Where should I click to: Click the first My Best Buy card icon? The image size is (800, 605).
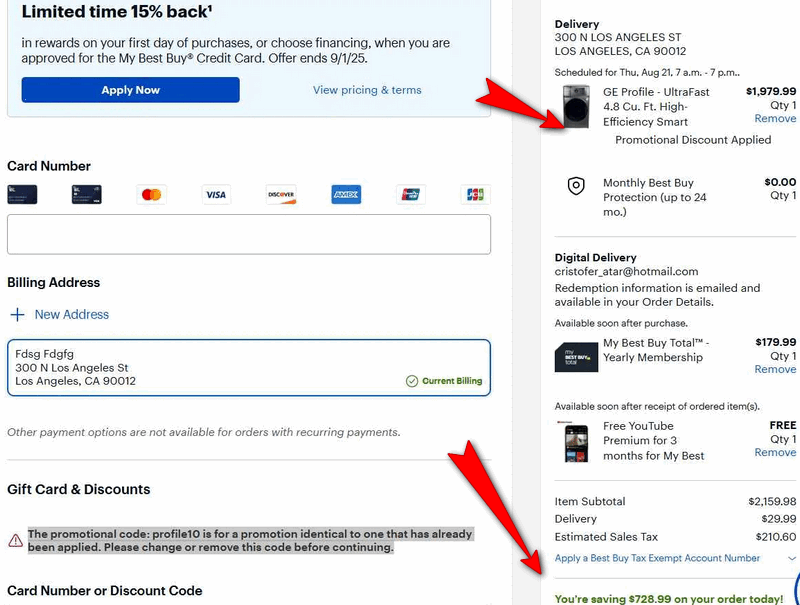(22, 194)
